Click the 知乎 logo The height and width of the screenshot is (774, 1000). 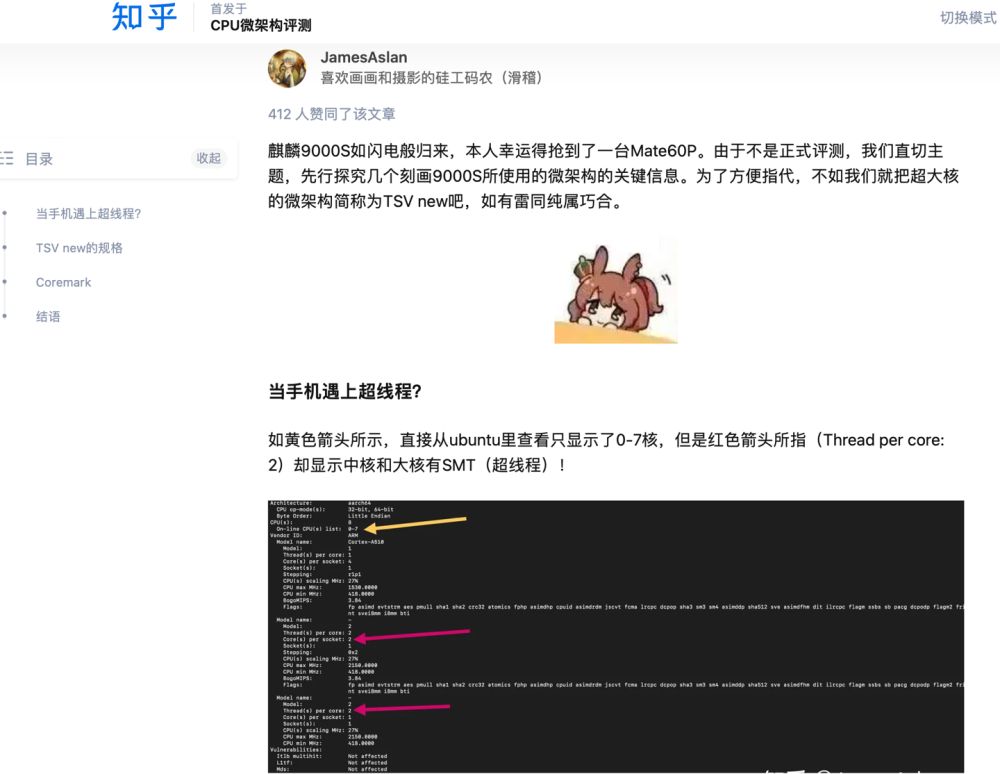click(x=144, y=18)
